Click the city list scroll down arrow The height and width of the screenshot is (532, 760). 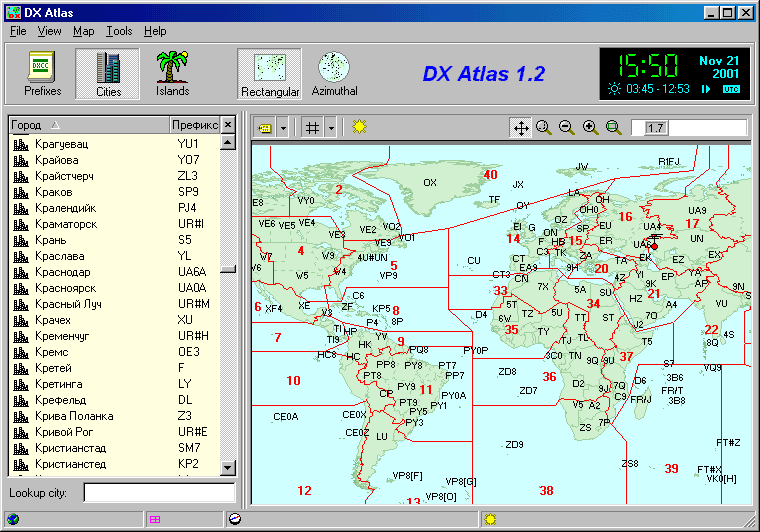point(228,468)
